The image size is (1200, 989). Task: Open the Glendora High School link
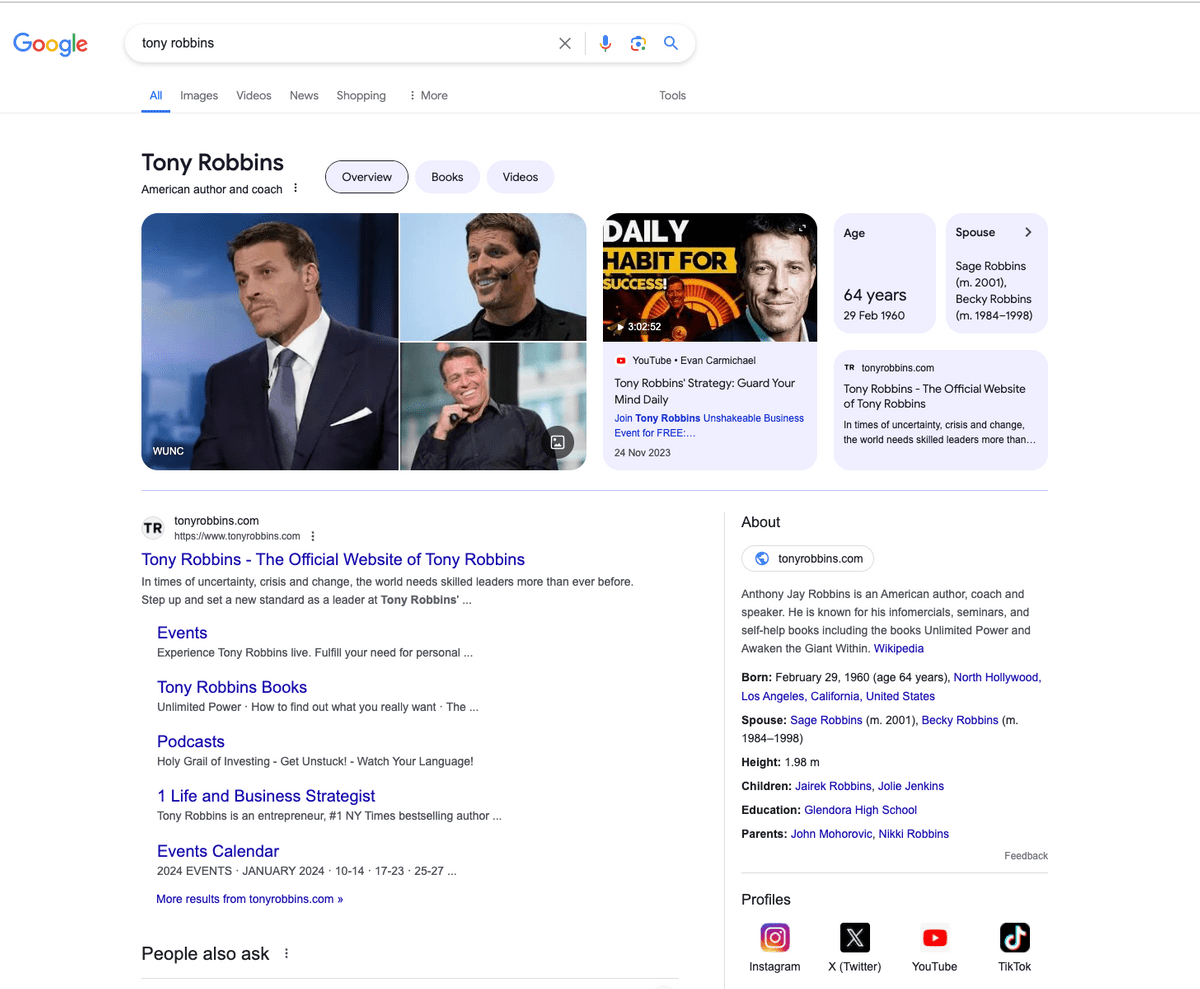point(860,810)
